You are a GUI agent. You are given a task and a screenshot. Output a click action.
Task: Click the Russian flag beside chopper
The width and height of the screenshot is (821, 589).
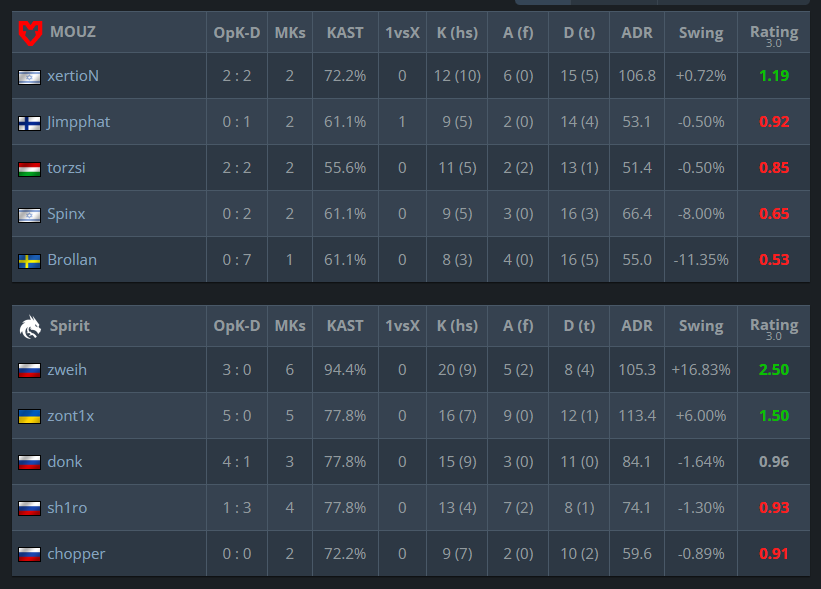click(x=29, y=555)
